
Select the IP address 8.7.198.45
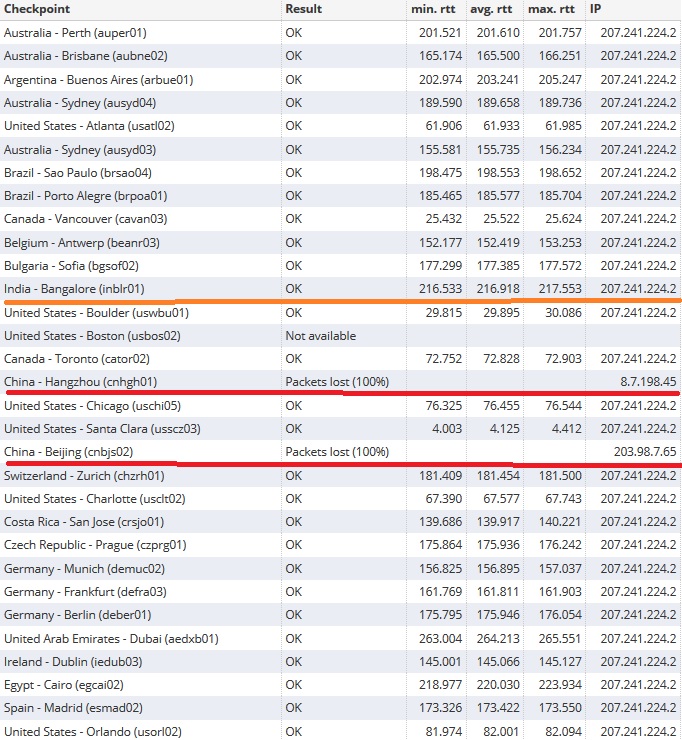pyautogui.click(x=647, y=382)
